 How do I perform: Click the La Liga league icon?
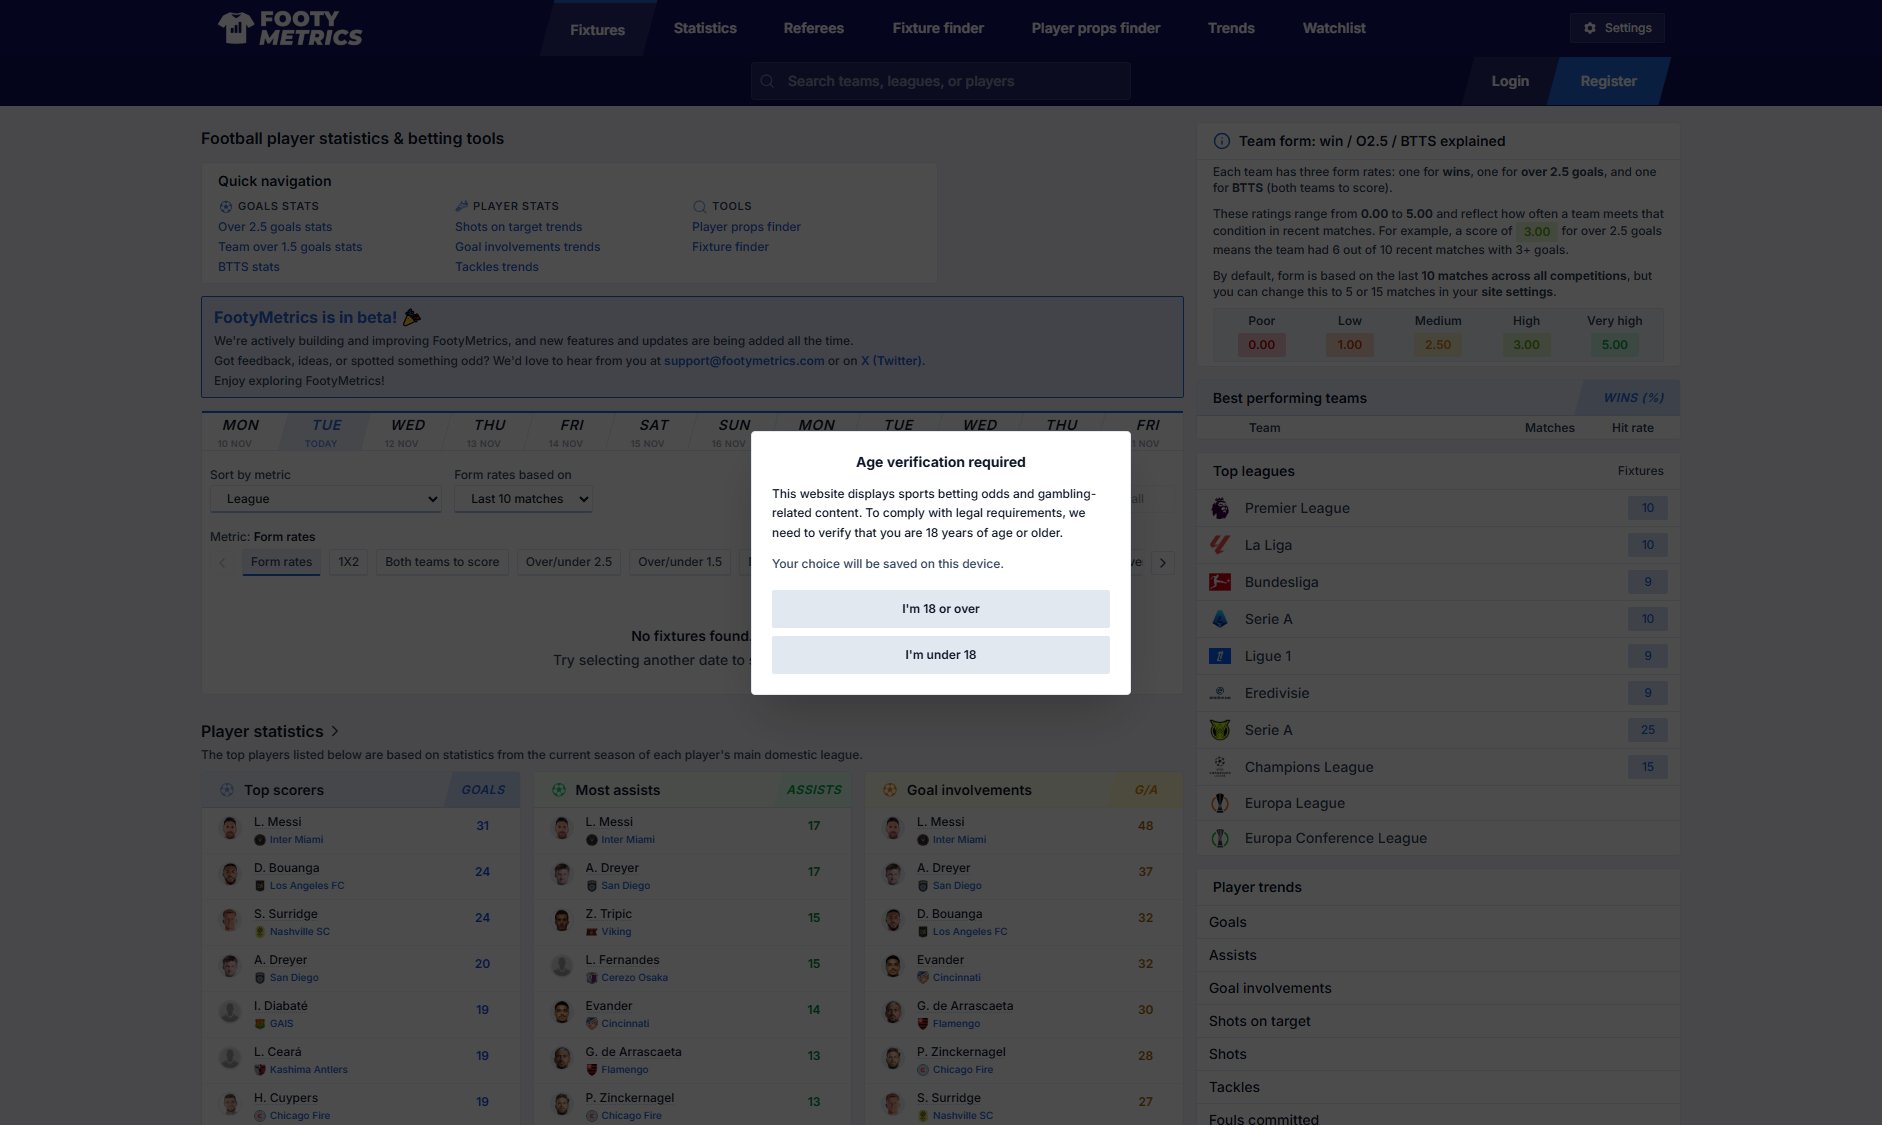tap(1220, 545)
